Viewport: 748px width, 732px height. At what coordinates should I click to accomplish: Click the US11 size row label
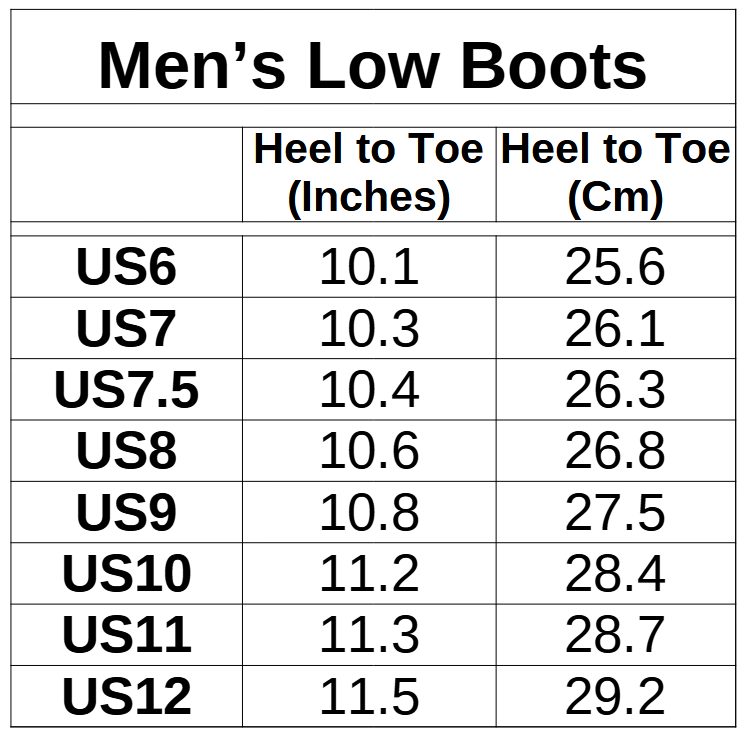127,635
